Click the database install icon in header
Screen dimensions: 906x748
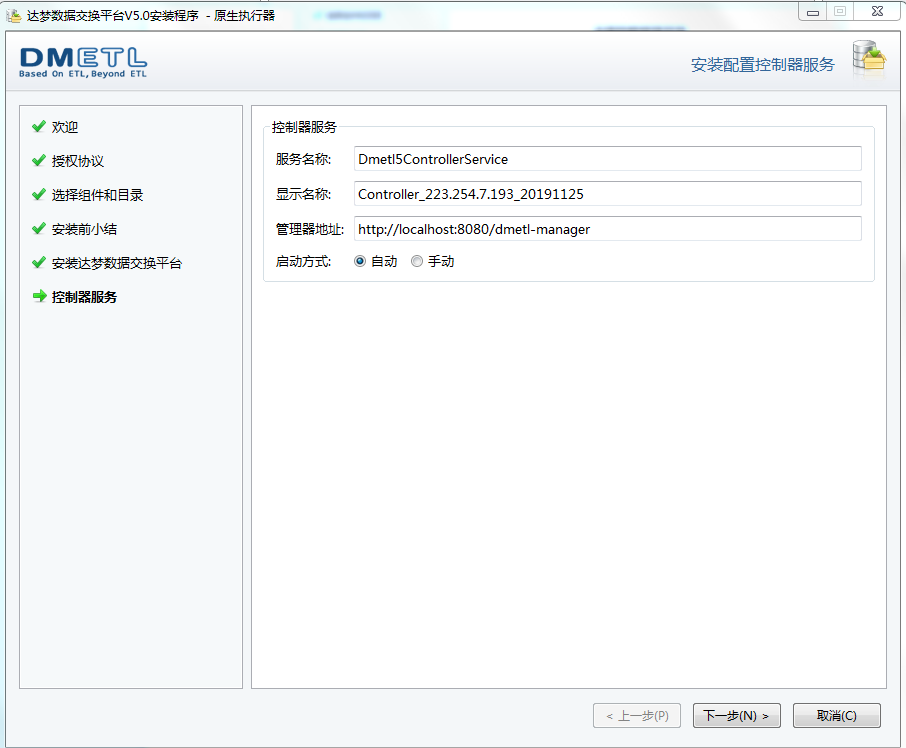point(869,58)
